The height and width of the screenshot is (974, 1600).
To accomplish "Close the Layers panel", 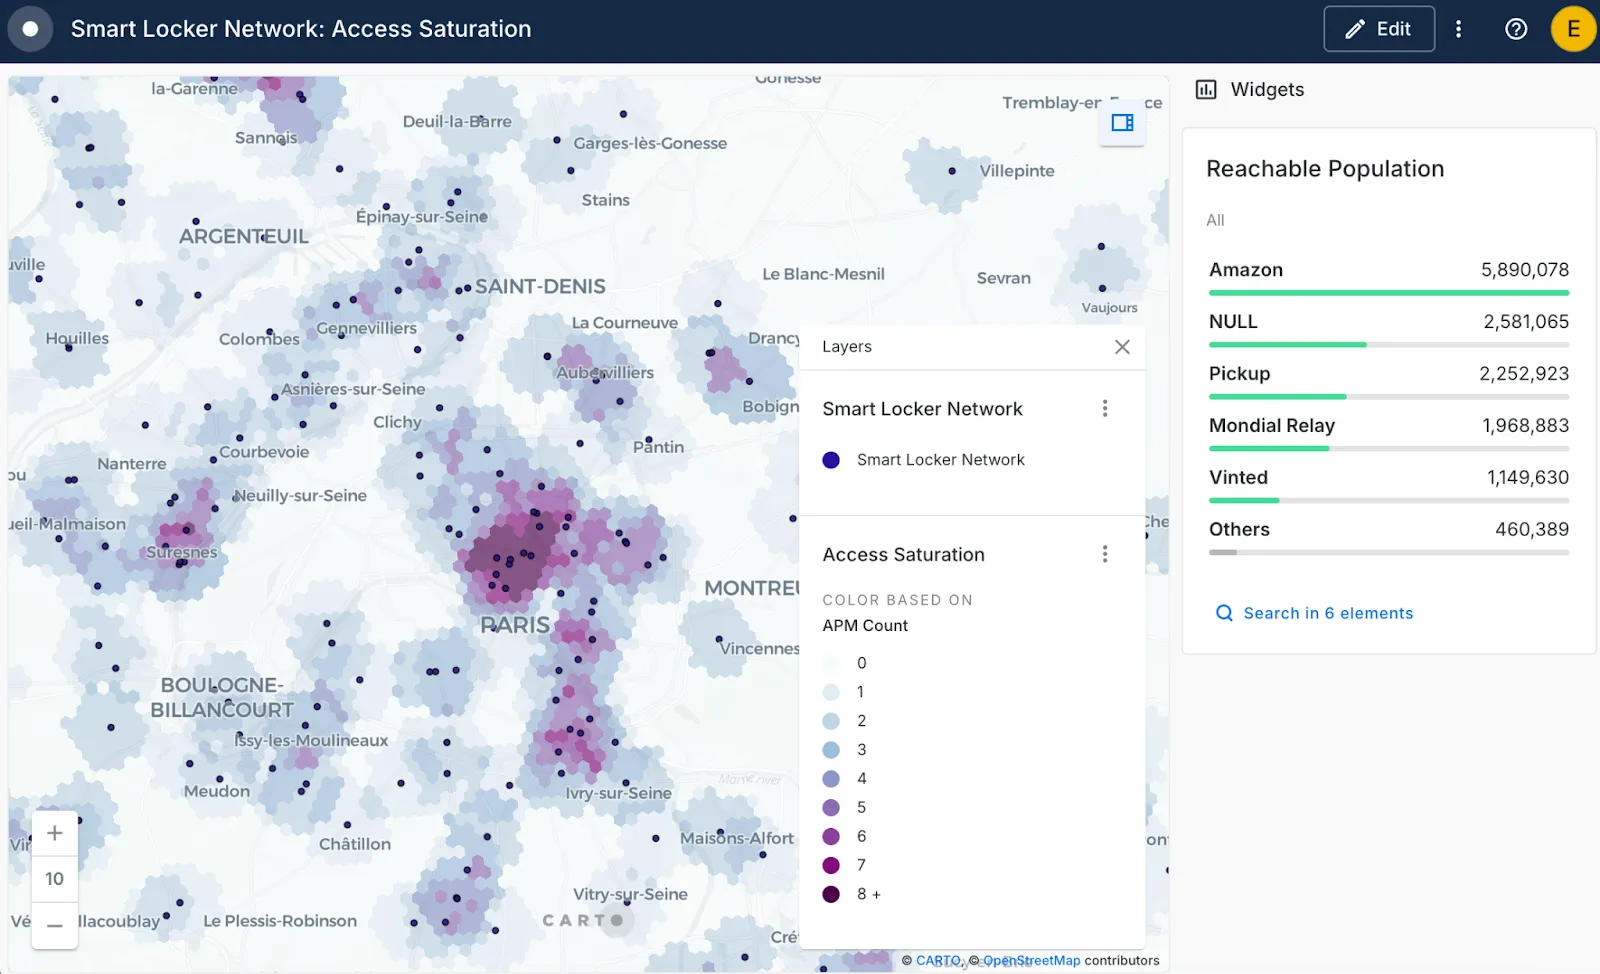I will tap(1122, 347).
